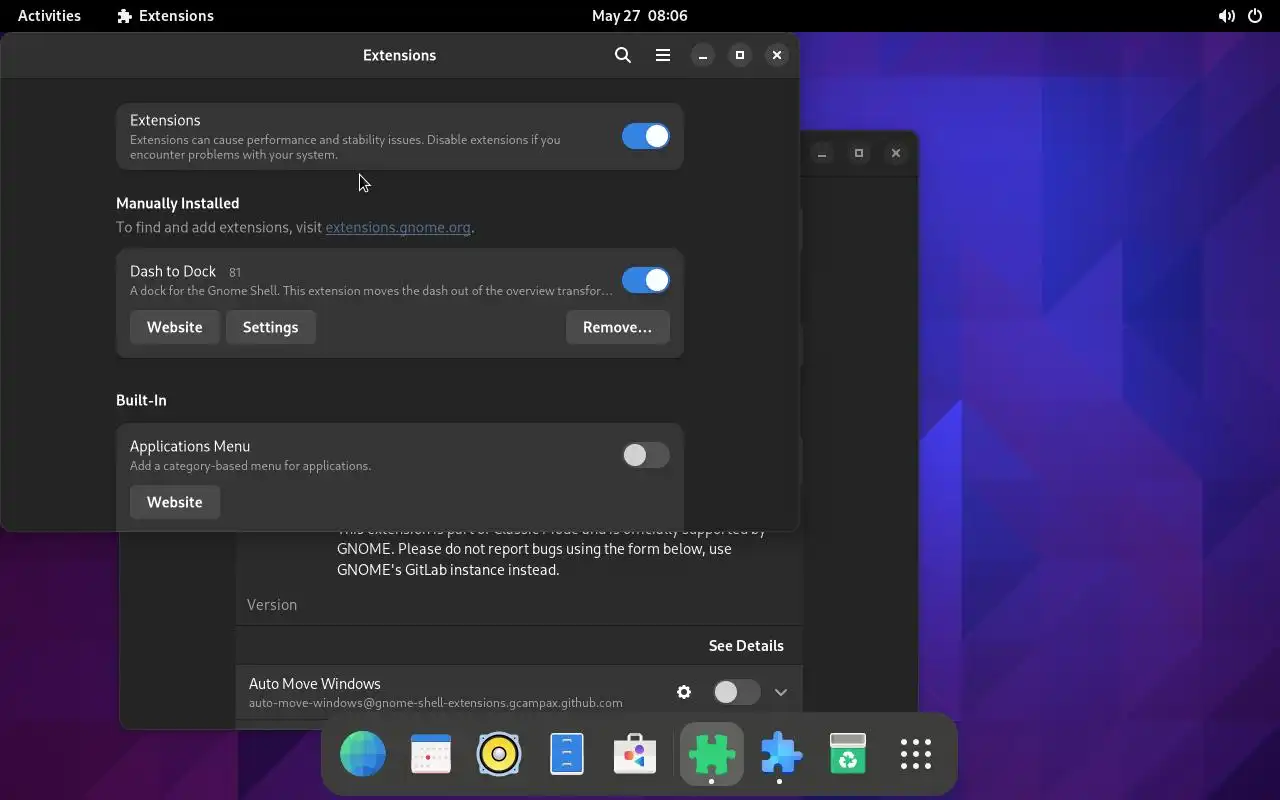Open Auto Move Windows gear settings
This screenshot has height=800, width=1280.
coord(684,692)
